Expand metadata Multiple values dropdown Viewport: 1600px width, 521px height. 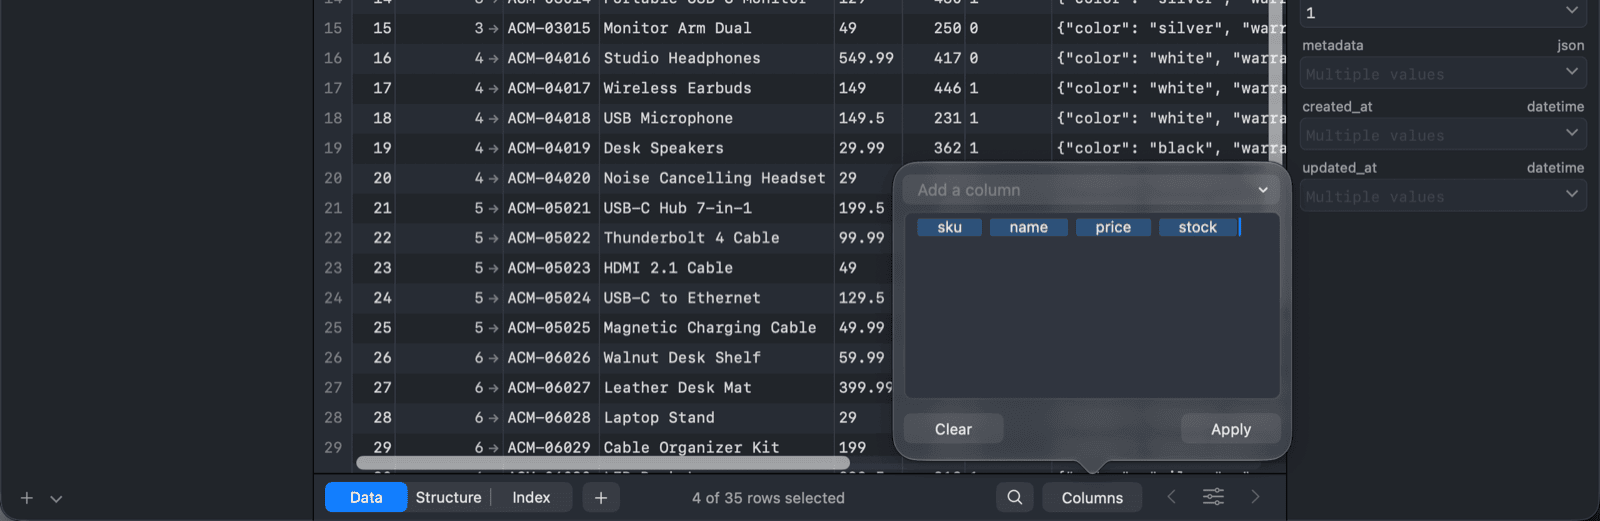pos(1444,73)
